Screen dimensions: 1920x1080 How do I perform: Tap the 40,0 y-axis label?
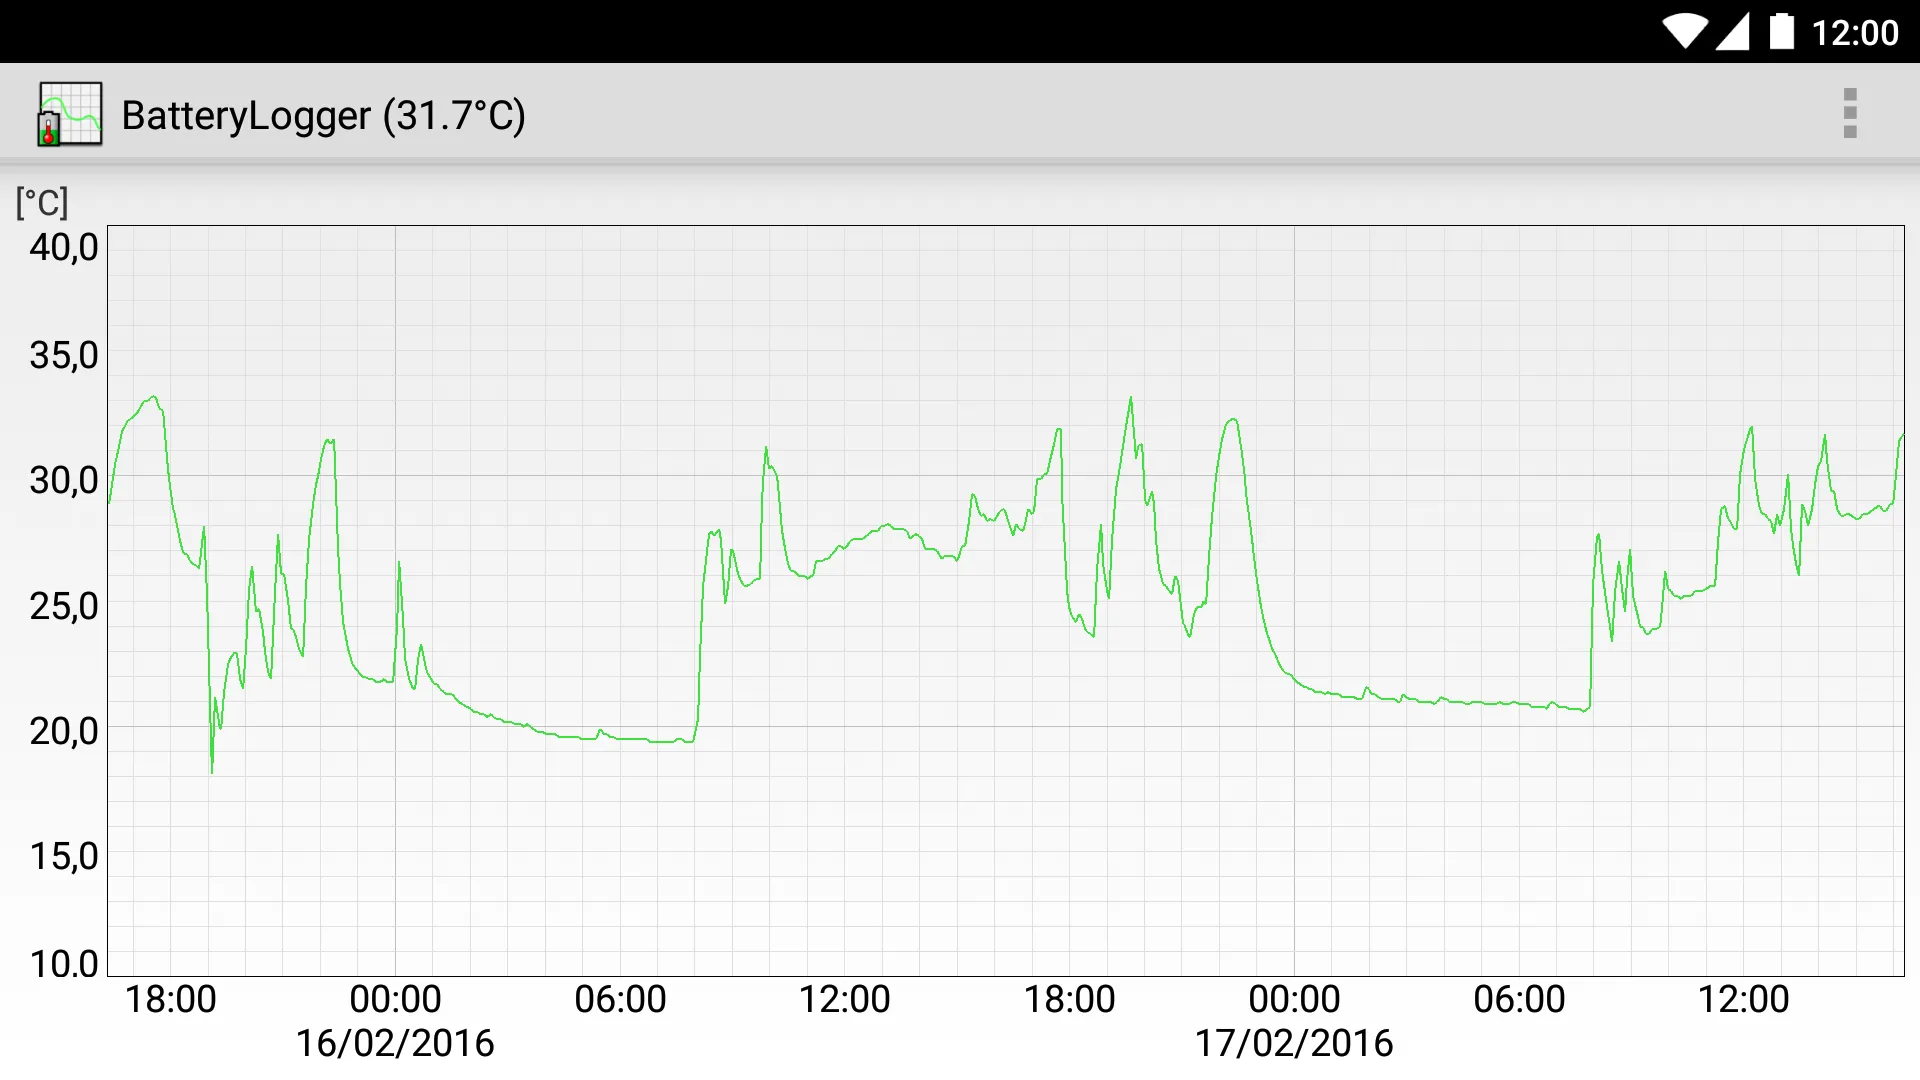tap(64, 247)
